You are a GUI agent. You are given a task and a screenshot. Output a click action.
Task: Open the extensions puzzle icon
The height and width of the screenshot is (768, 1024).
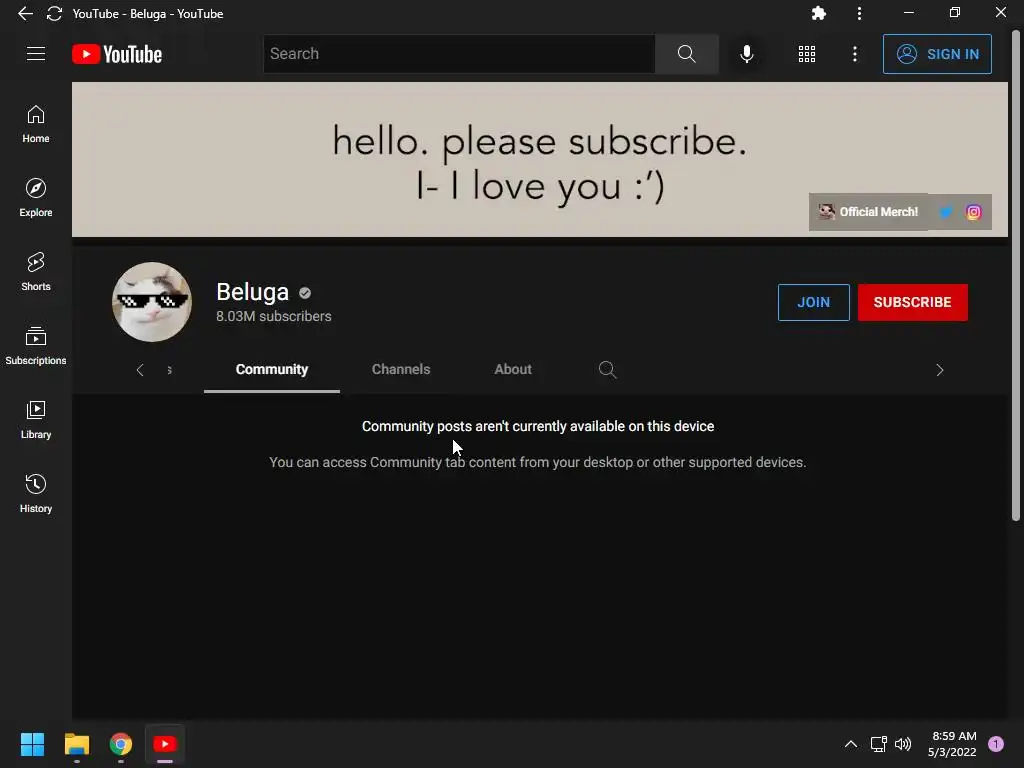(x=818, y=13)
